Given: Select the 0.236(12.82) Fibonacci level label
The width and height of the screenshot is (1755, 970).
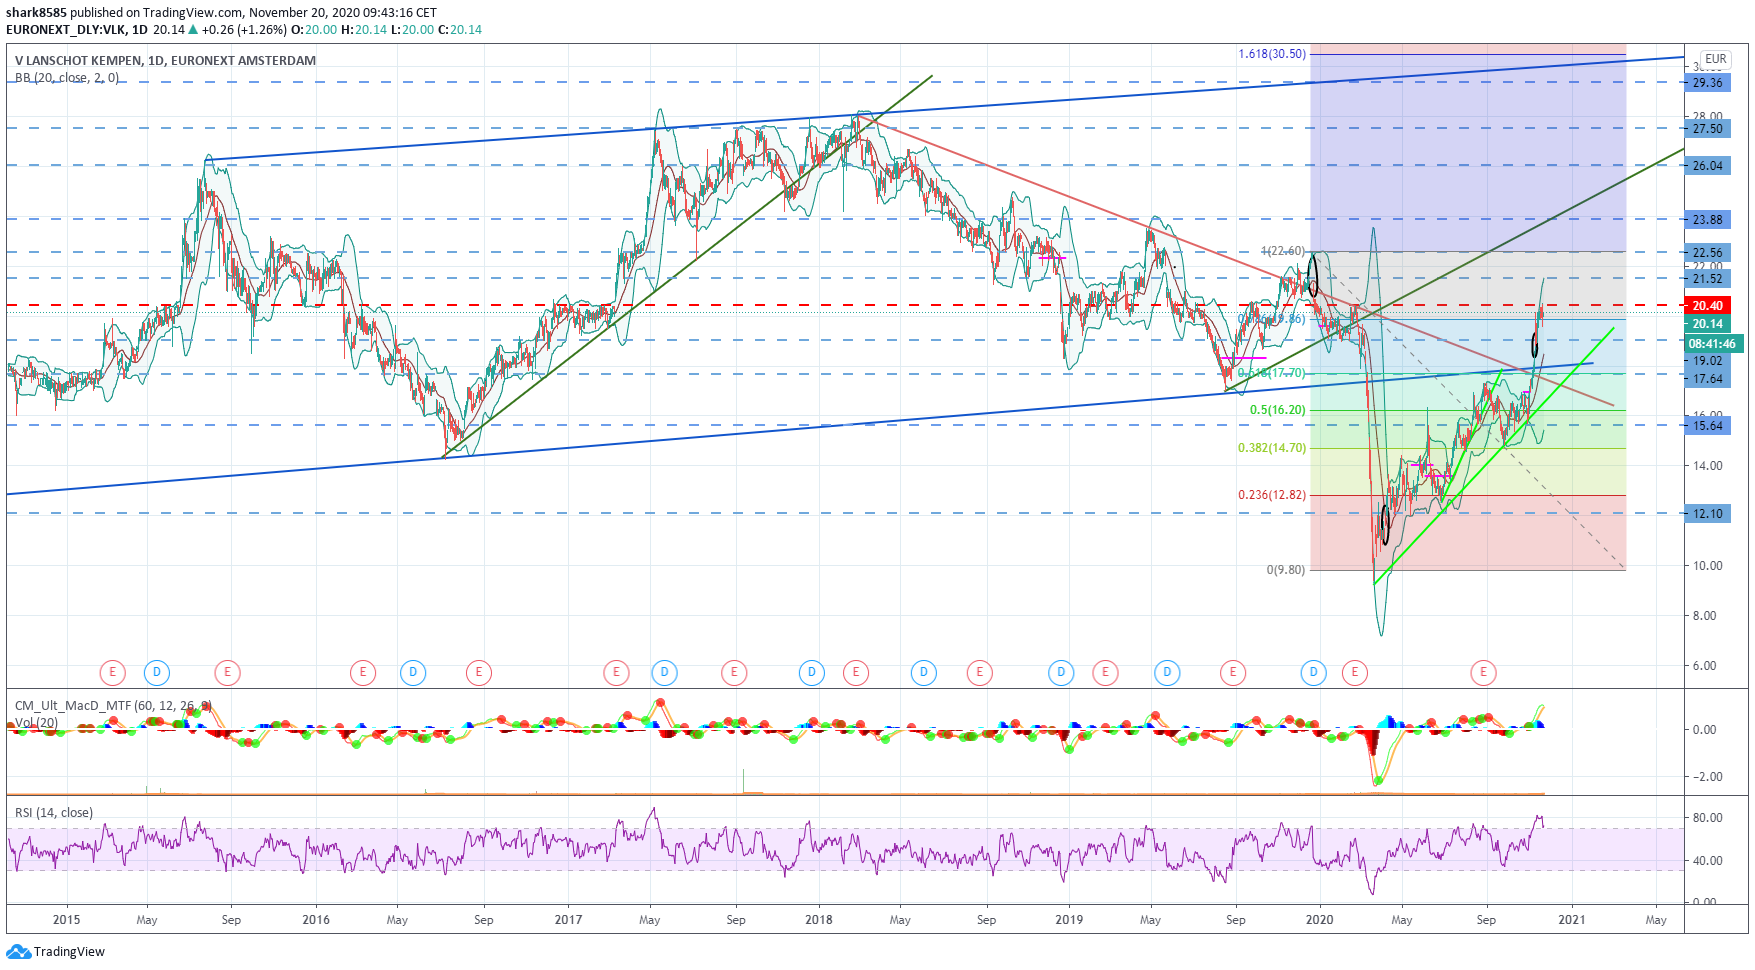Looking at the screenshot, I should coord(1272,495).
